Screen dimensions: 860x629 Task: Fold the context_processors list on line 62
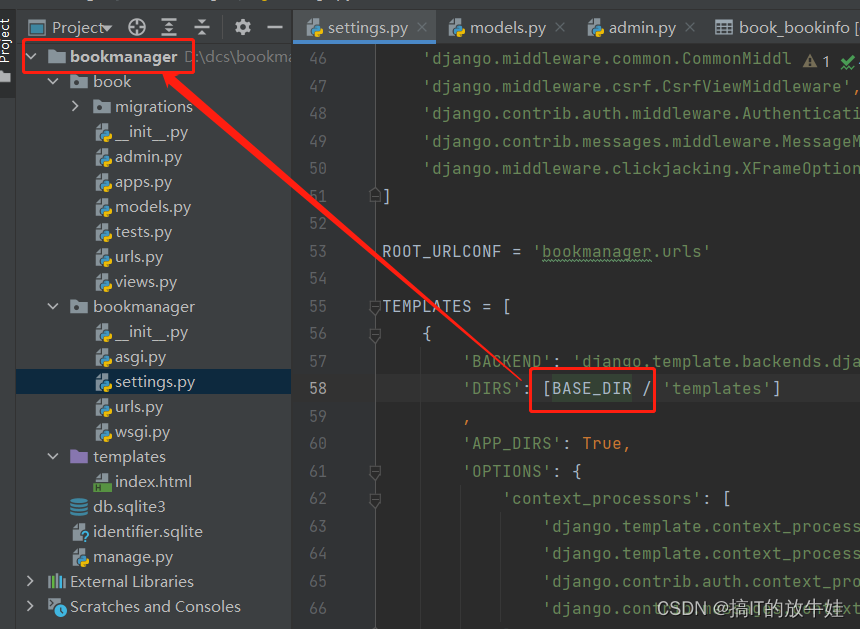click(x=375, y=499)
